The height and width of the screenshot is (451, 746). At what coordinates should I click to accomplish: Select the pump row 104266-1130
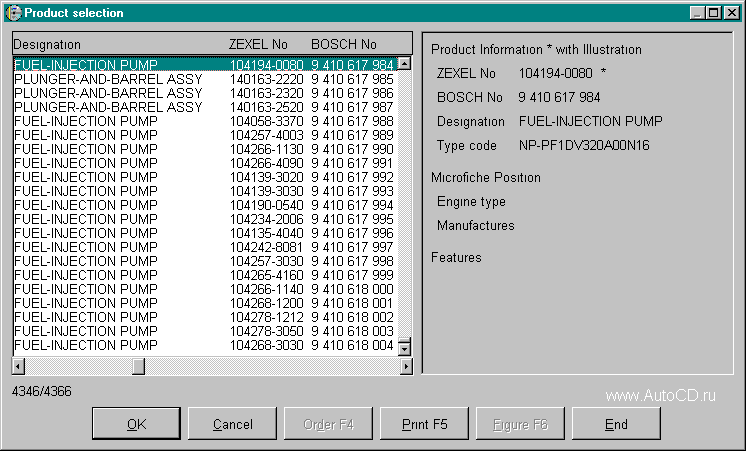click(x=205, y=149)
